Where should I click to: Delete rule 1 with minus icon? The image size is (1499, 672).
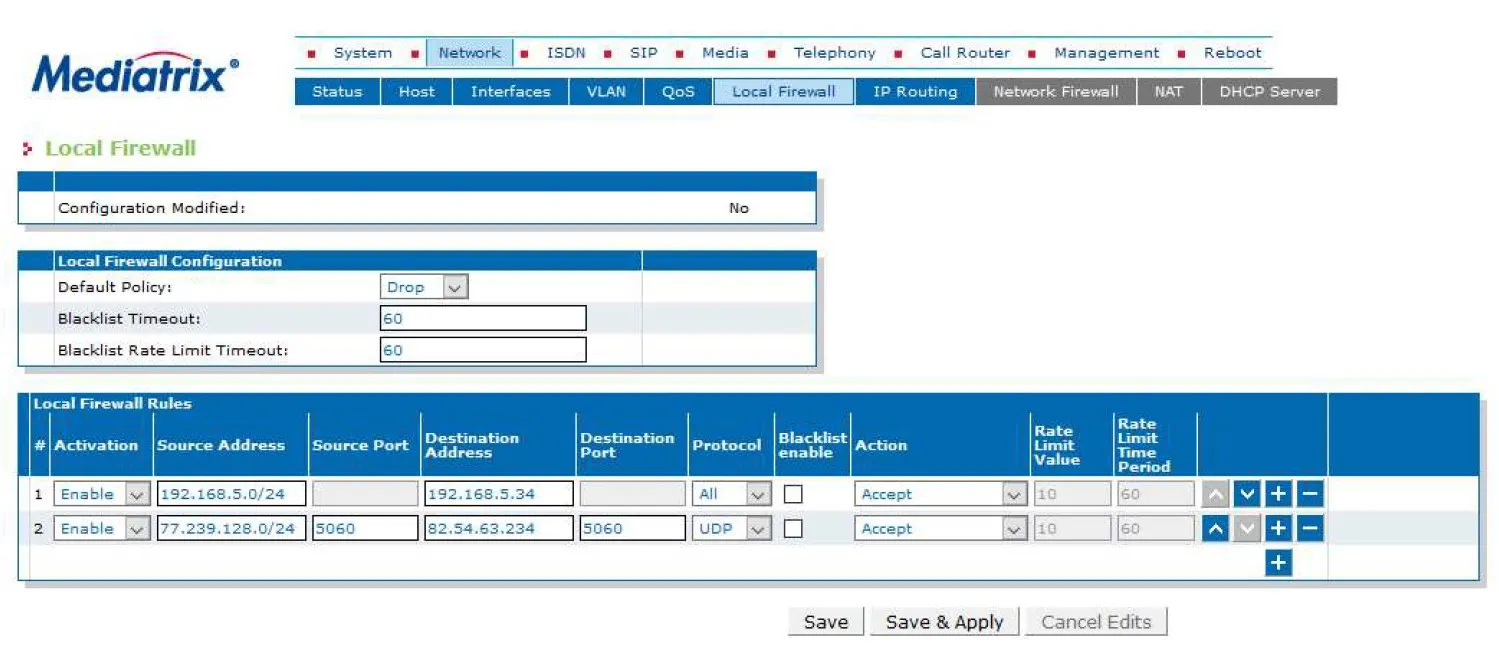1310,494
